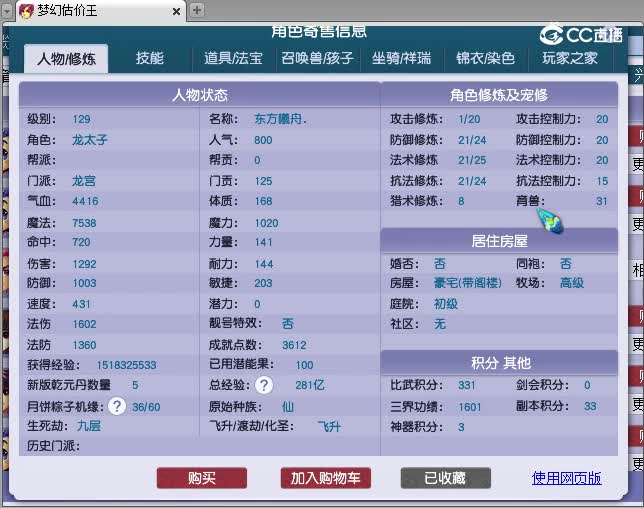This screenshot has height=508, width=644.
Task: Click the 法伤 value 1602
Action: click(x=84, y=324)
